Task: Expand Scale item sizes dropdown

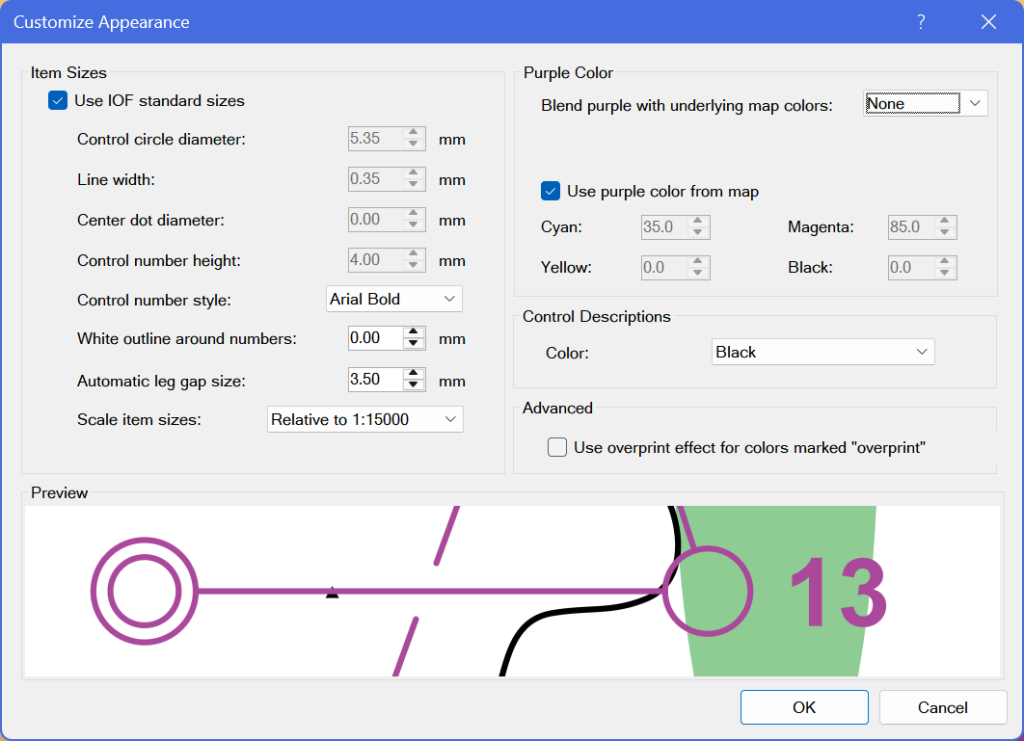Action: click(365, 419)
